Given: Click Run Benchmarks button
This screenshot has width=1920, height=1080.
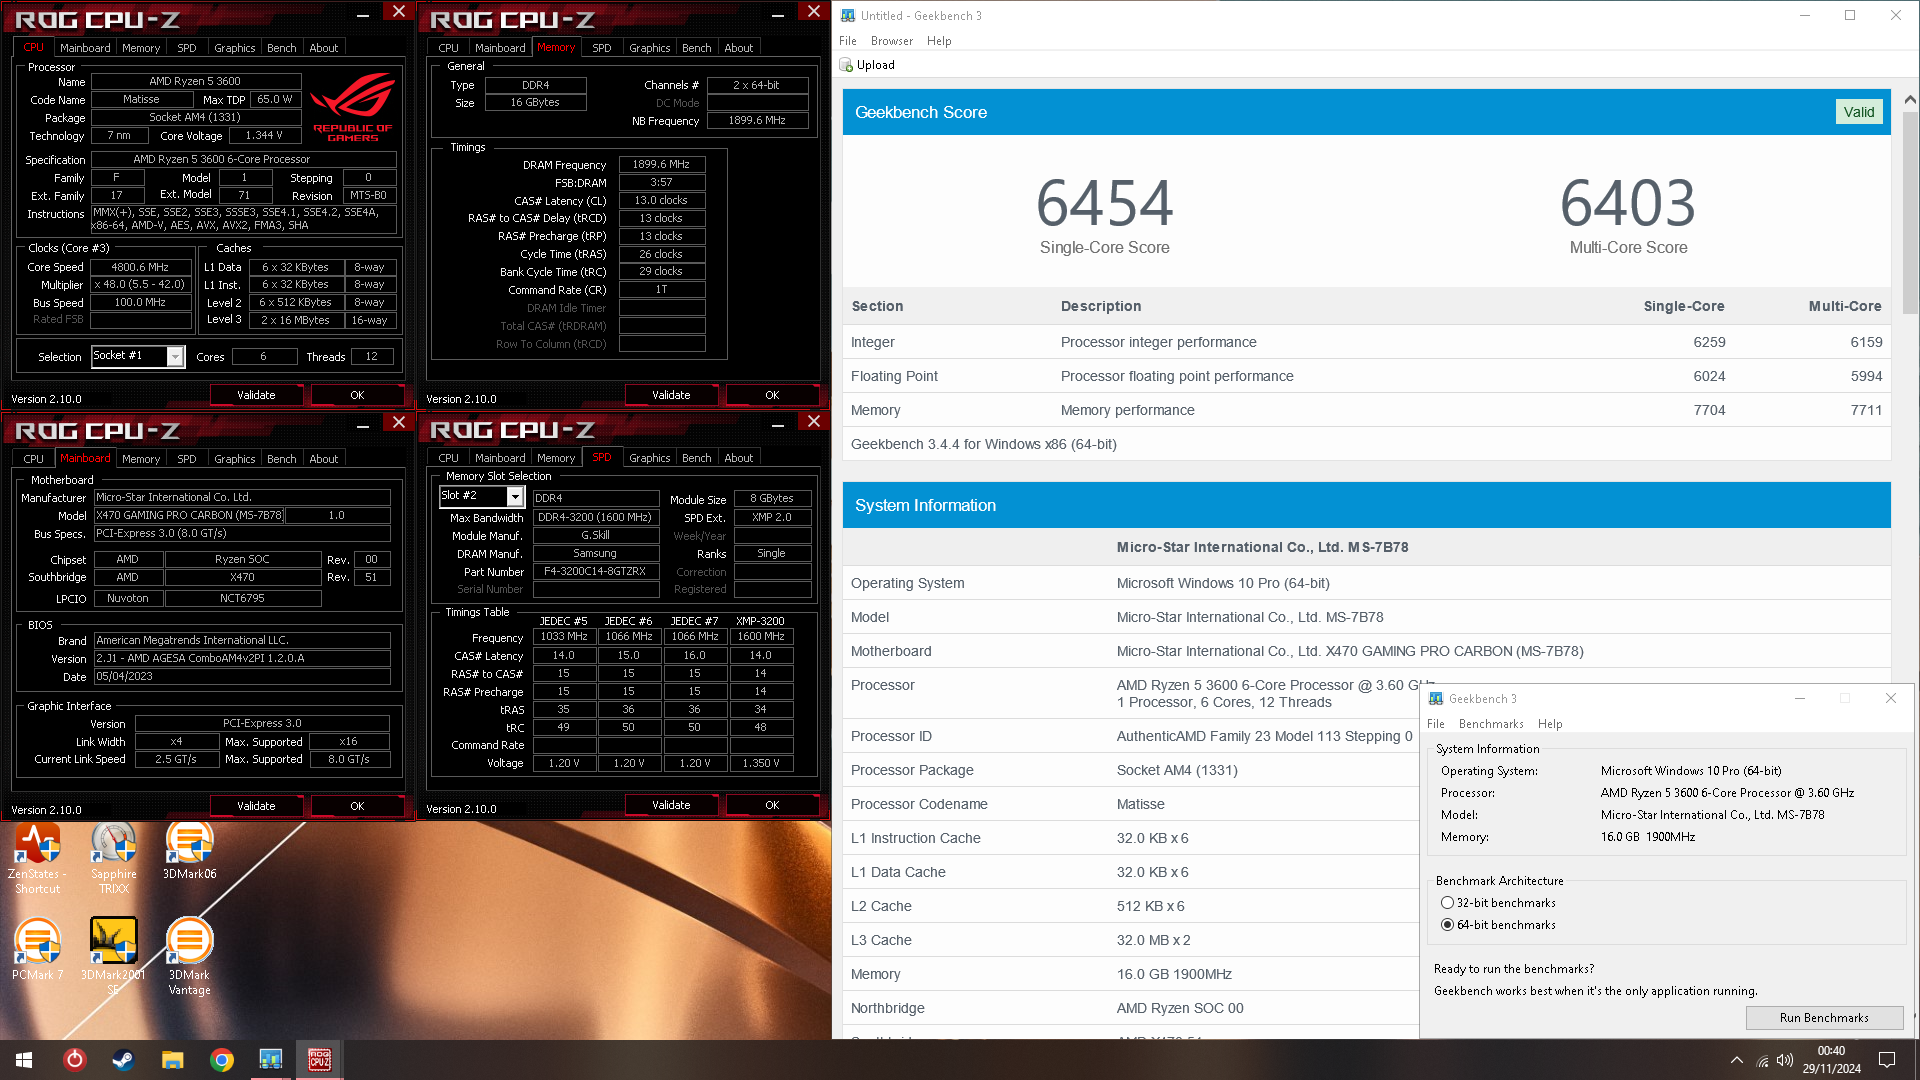Looking at the screenshot, I should coord(1824,1018).
